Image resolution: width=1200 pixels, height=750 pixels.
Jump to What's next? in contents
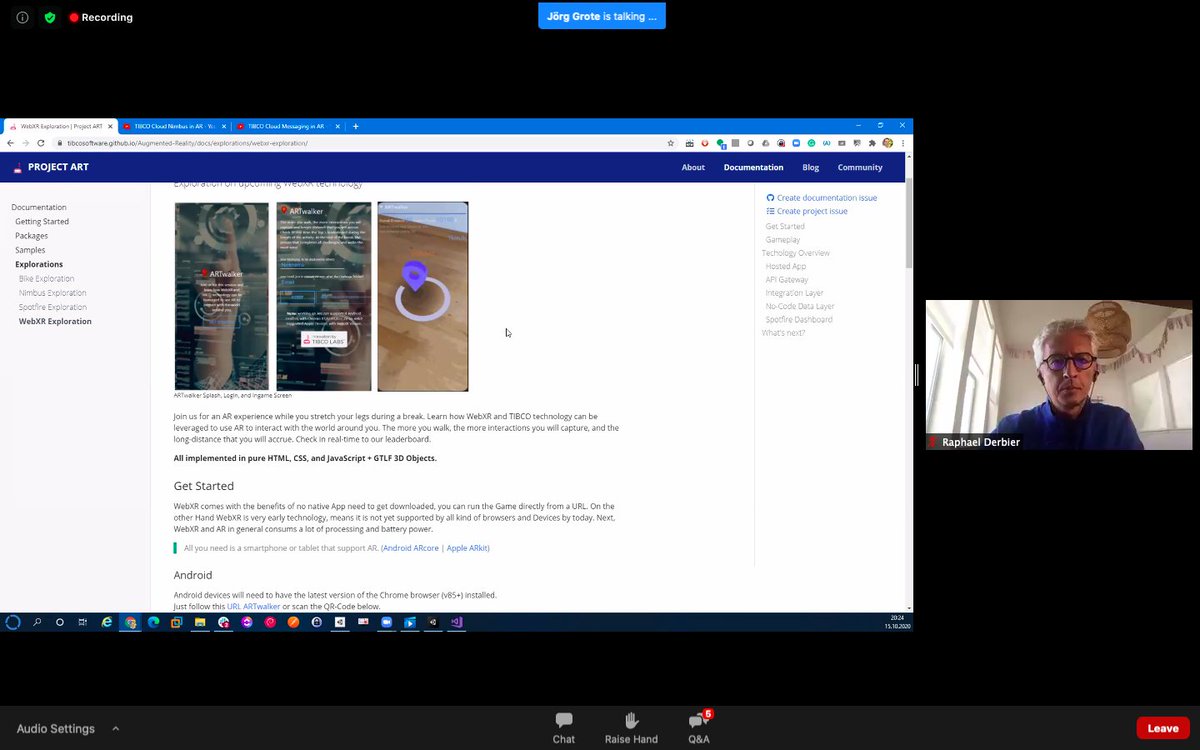pyautogui.click(x=783, y=333)
